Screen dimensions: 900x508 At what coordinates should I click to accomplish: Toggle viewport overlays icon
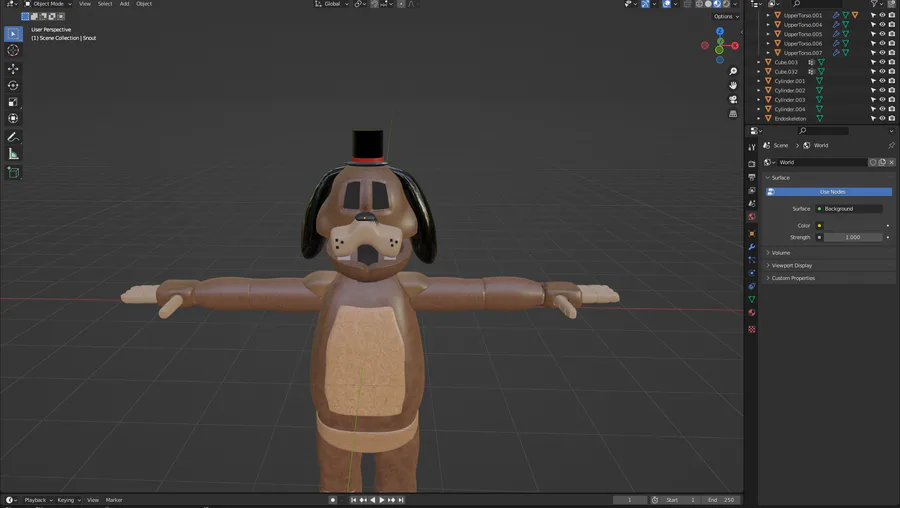666,4
